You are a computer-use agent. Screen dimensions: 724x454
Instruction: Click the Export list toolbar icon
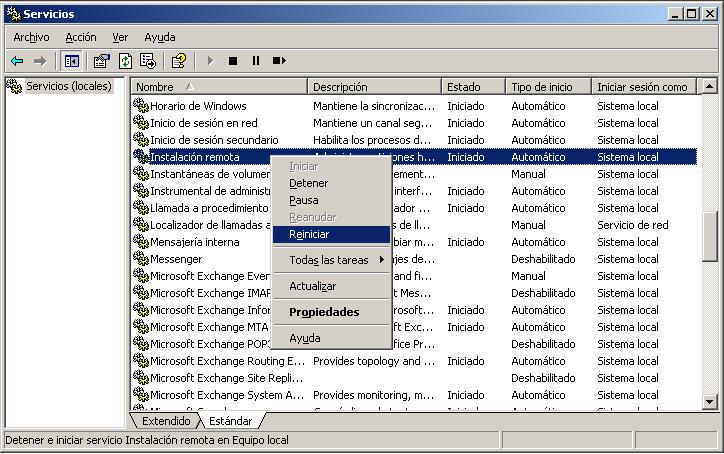coord(148,61)
